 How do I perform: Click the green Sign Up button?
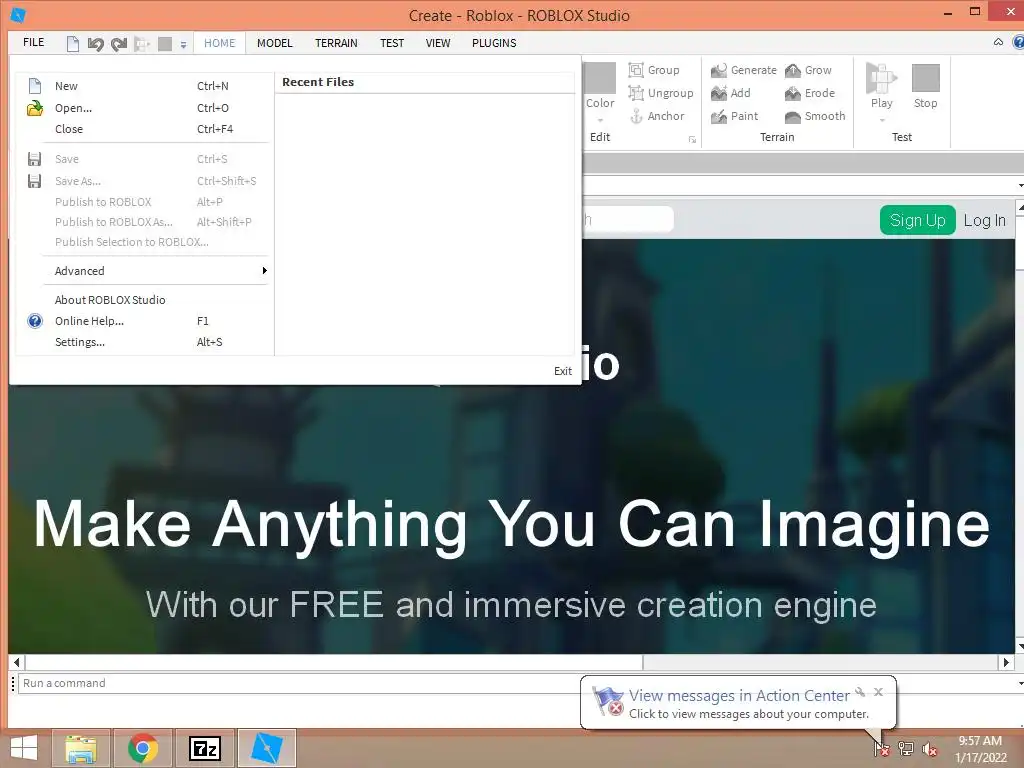tap(918, 220)
